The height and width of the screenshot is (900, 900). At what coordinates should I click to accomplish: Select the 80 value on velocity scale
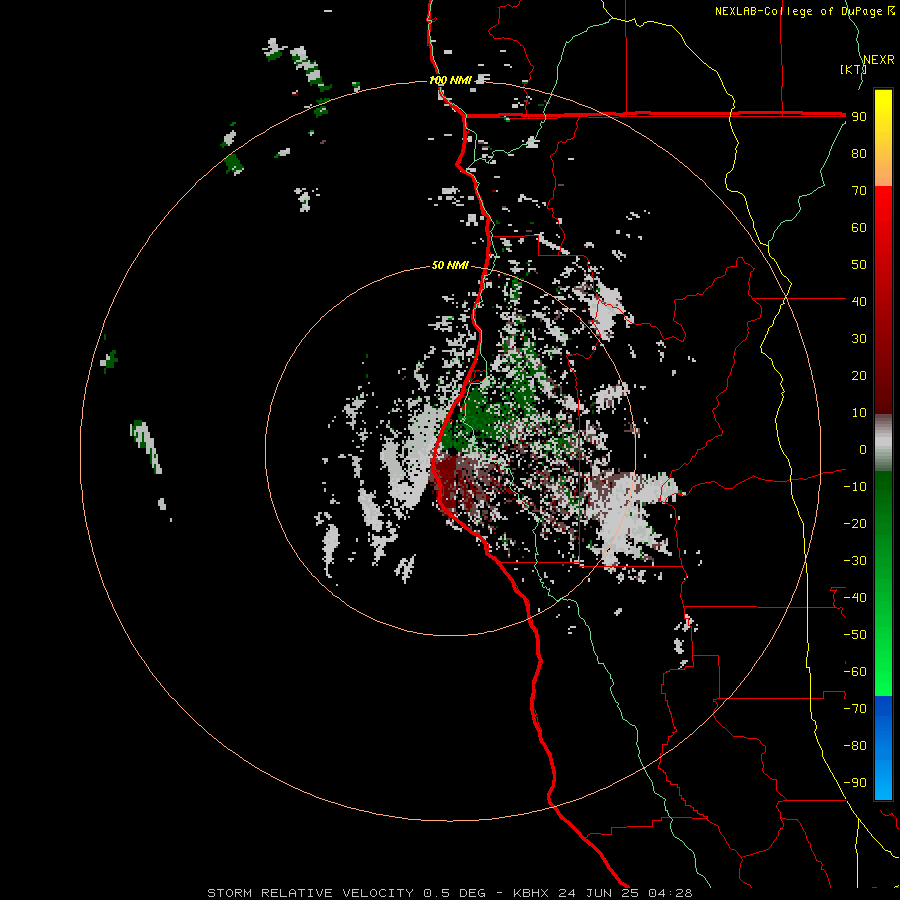(859, 153)
